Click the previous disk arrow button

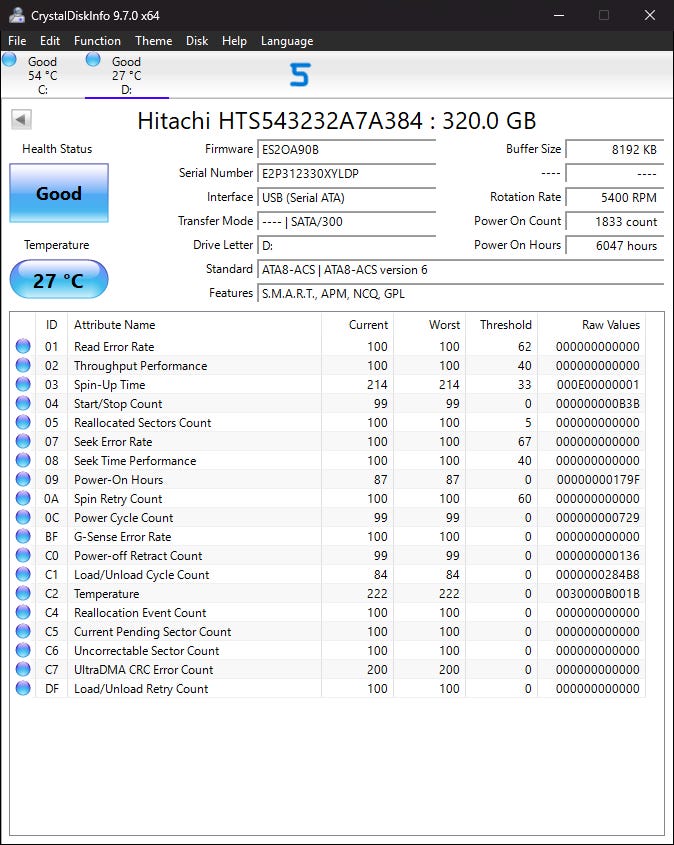[22, 119]
